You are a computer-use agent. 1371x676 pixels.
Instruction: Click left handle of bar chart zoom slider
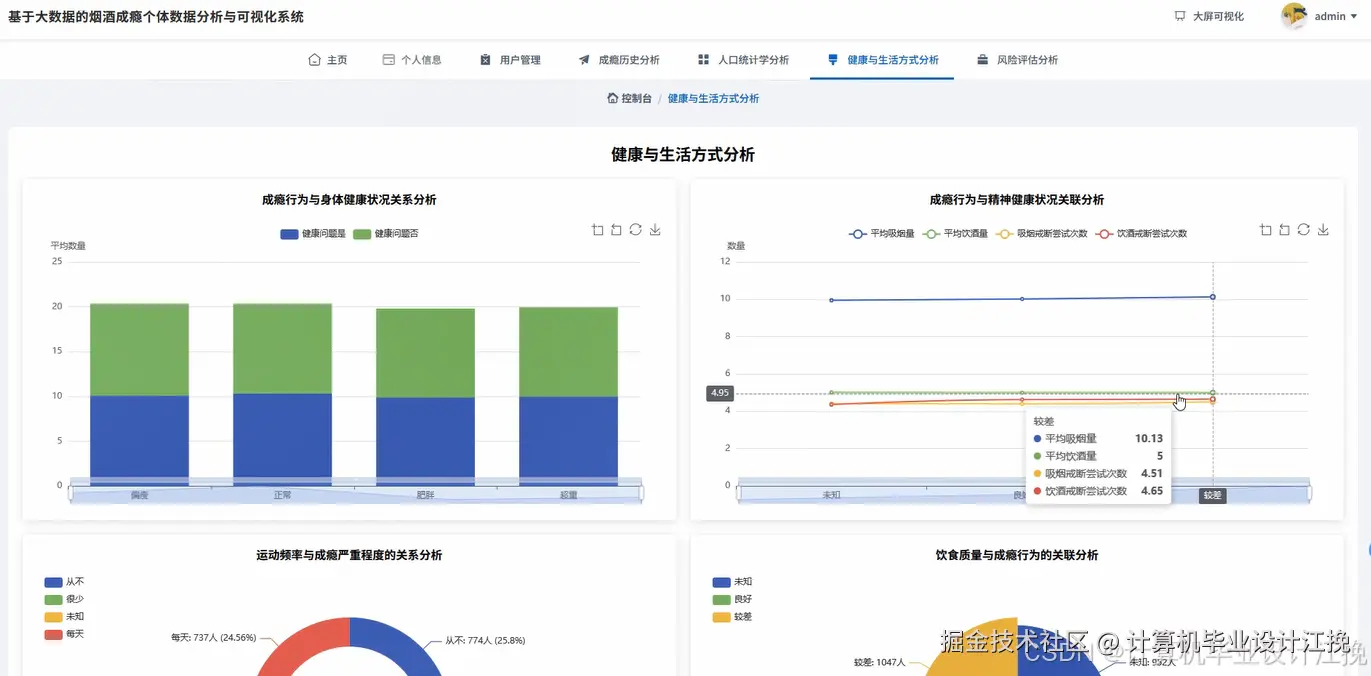click(x=71, y=493)
